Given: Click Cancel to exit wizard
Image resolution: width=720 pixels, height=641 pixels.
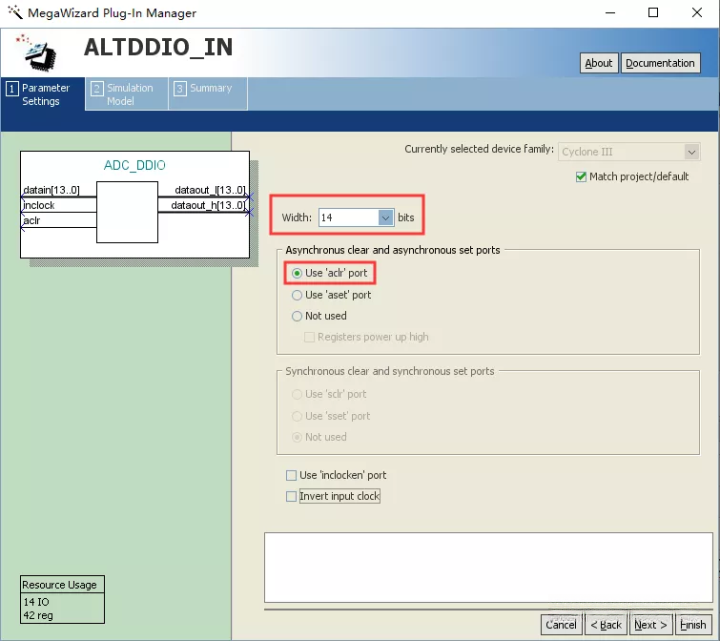Looking at the screenshot, I should [x=561, y=625].
